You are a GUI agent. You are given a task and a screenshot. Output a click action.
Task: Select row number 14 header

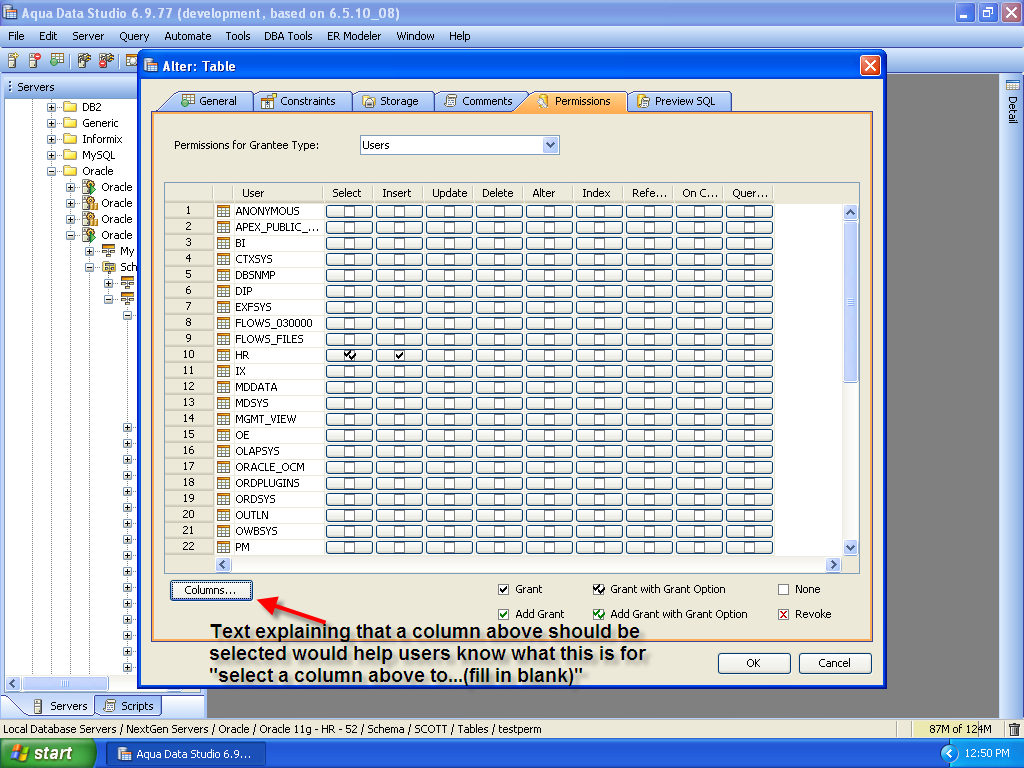(189, 419)
